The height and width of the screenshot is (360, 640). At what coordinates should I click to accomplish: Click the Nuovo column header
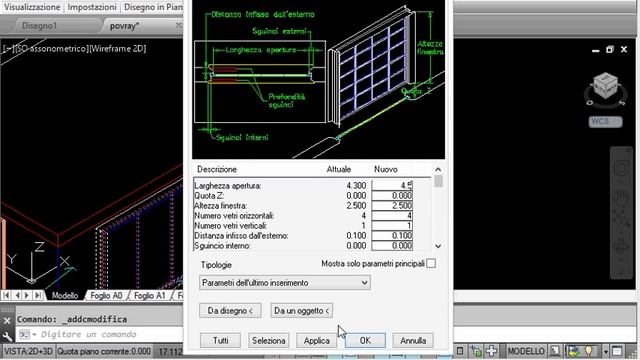386,169
